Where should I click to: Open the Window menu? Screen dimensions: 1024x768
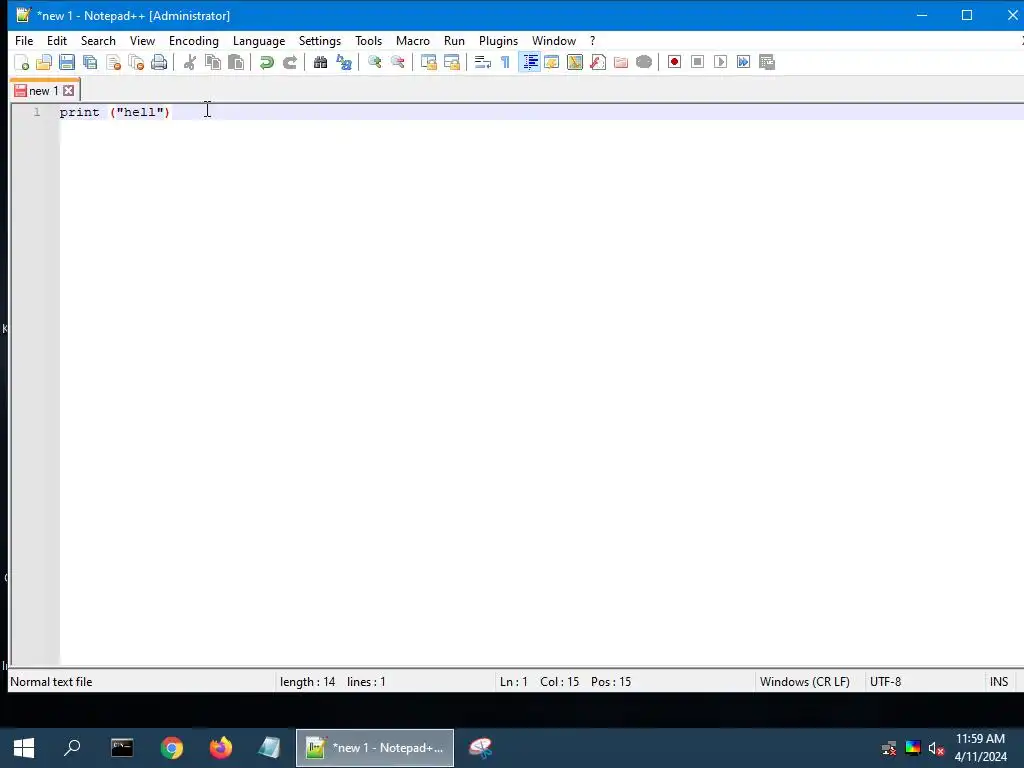coord(554,40)
